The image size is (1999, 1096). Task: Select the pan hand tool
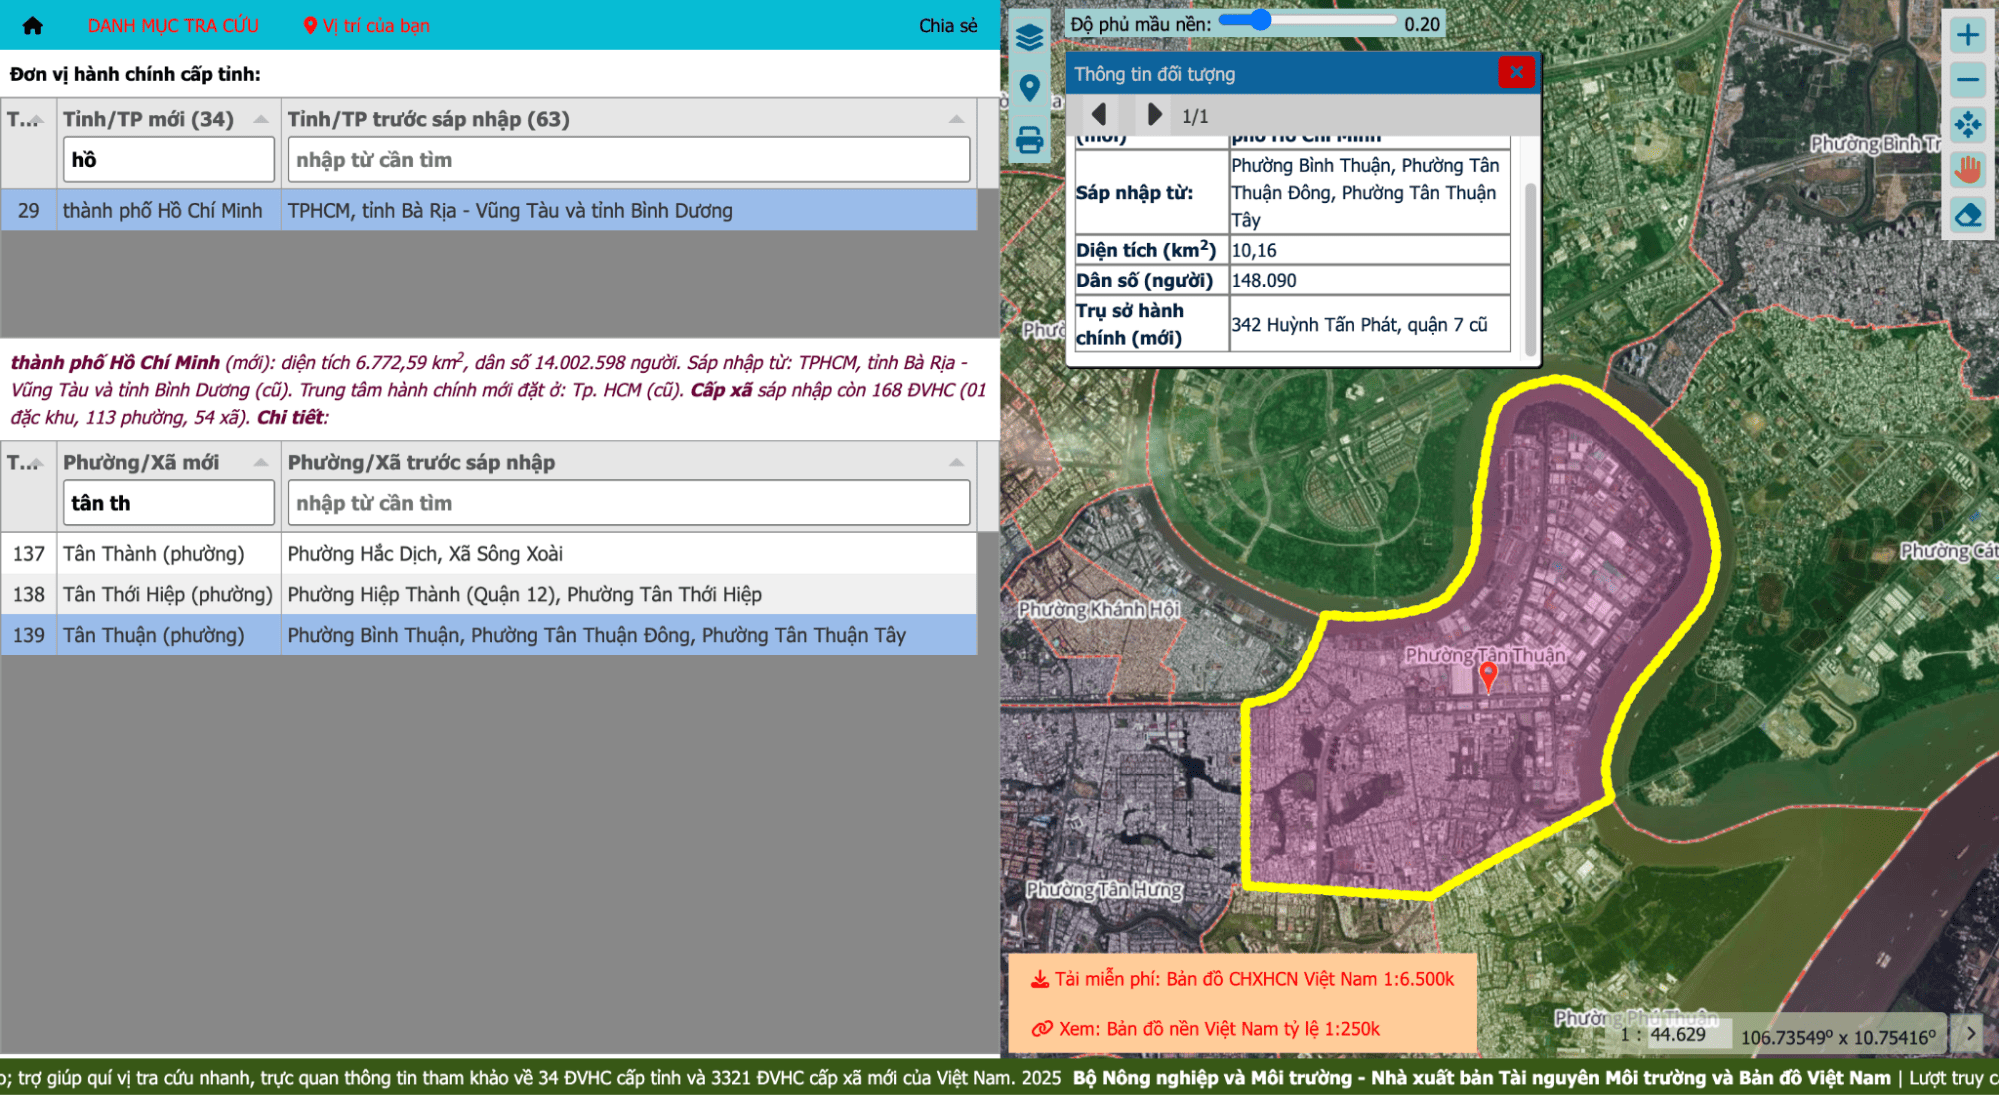(x=1967, y=170)
